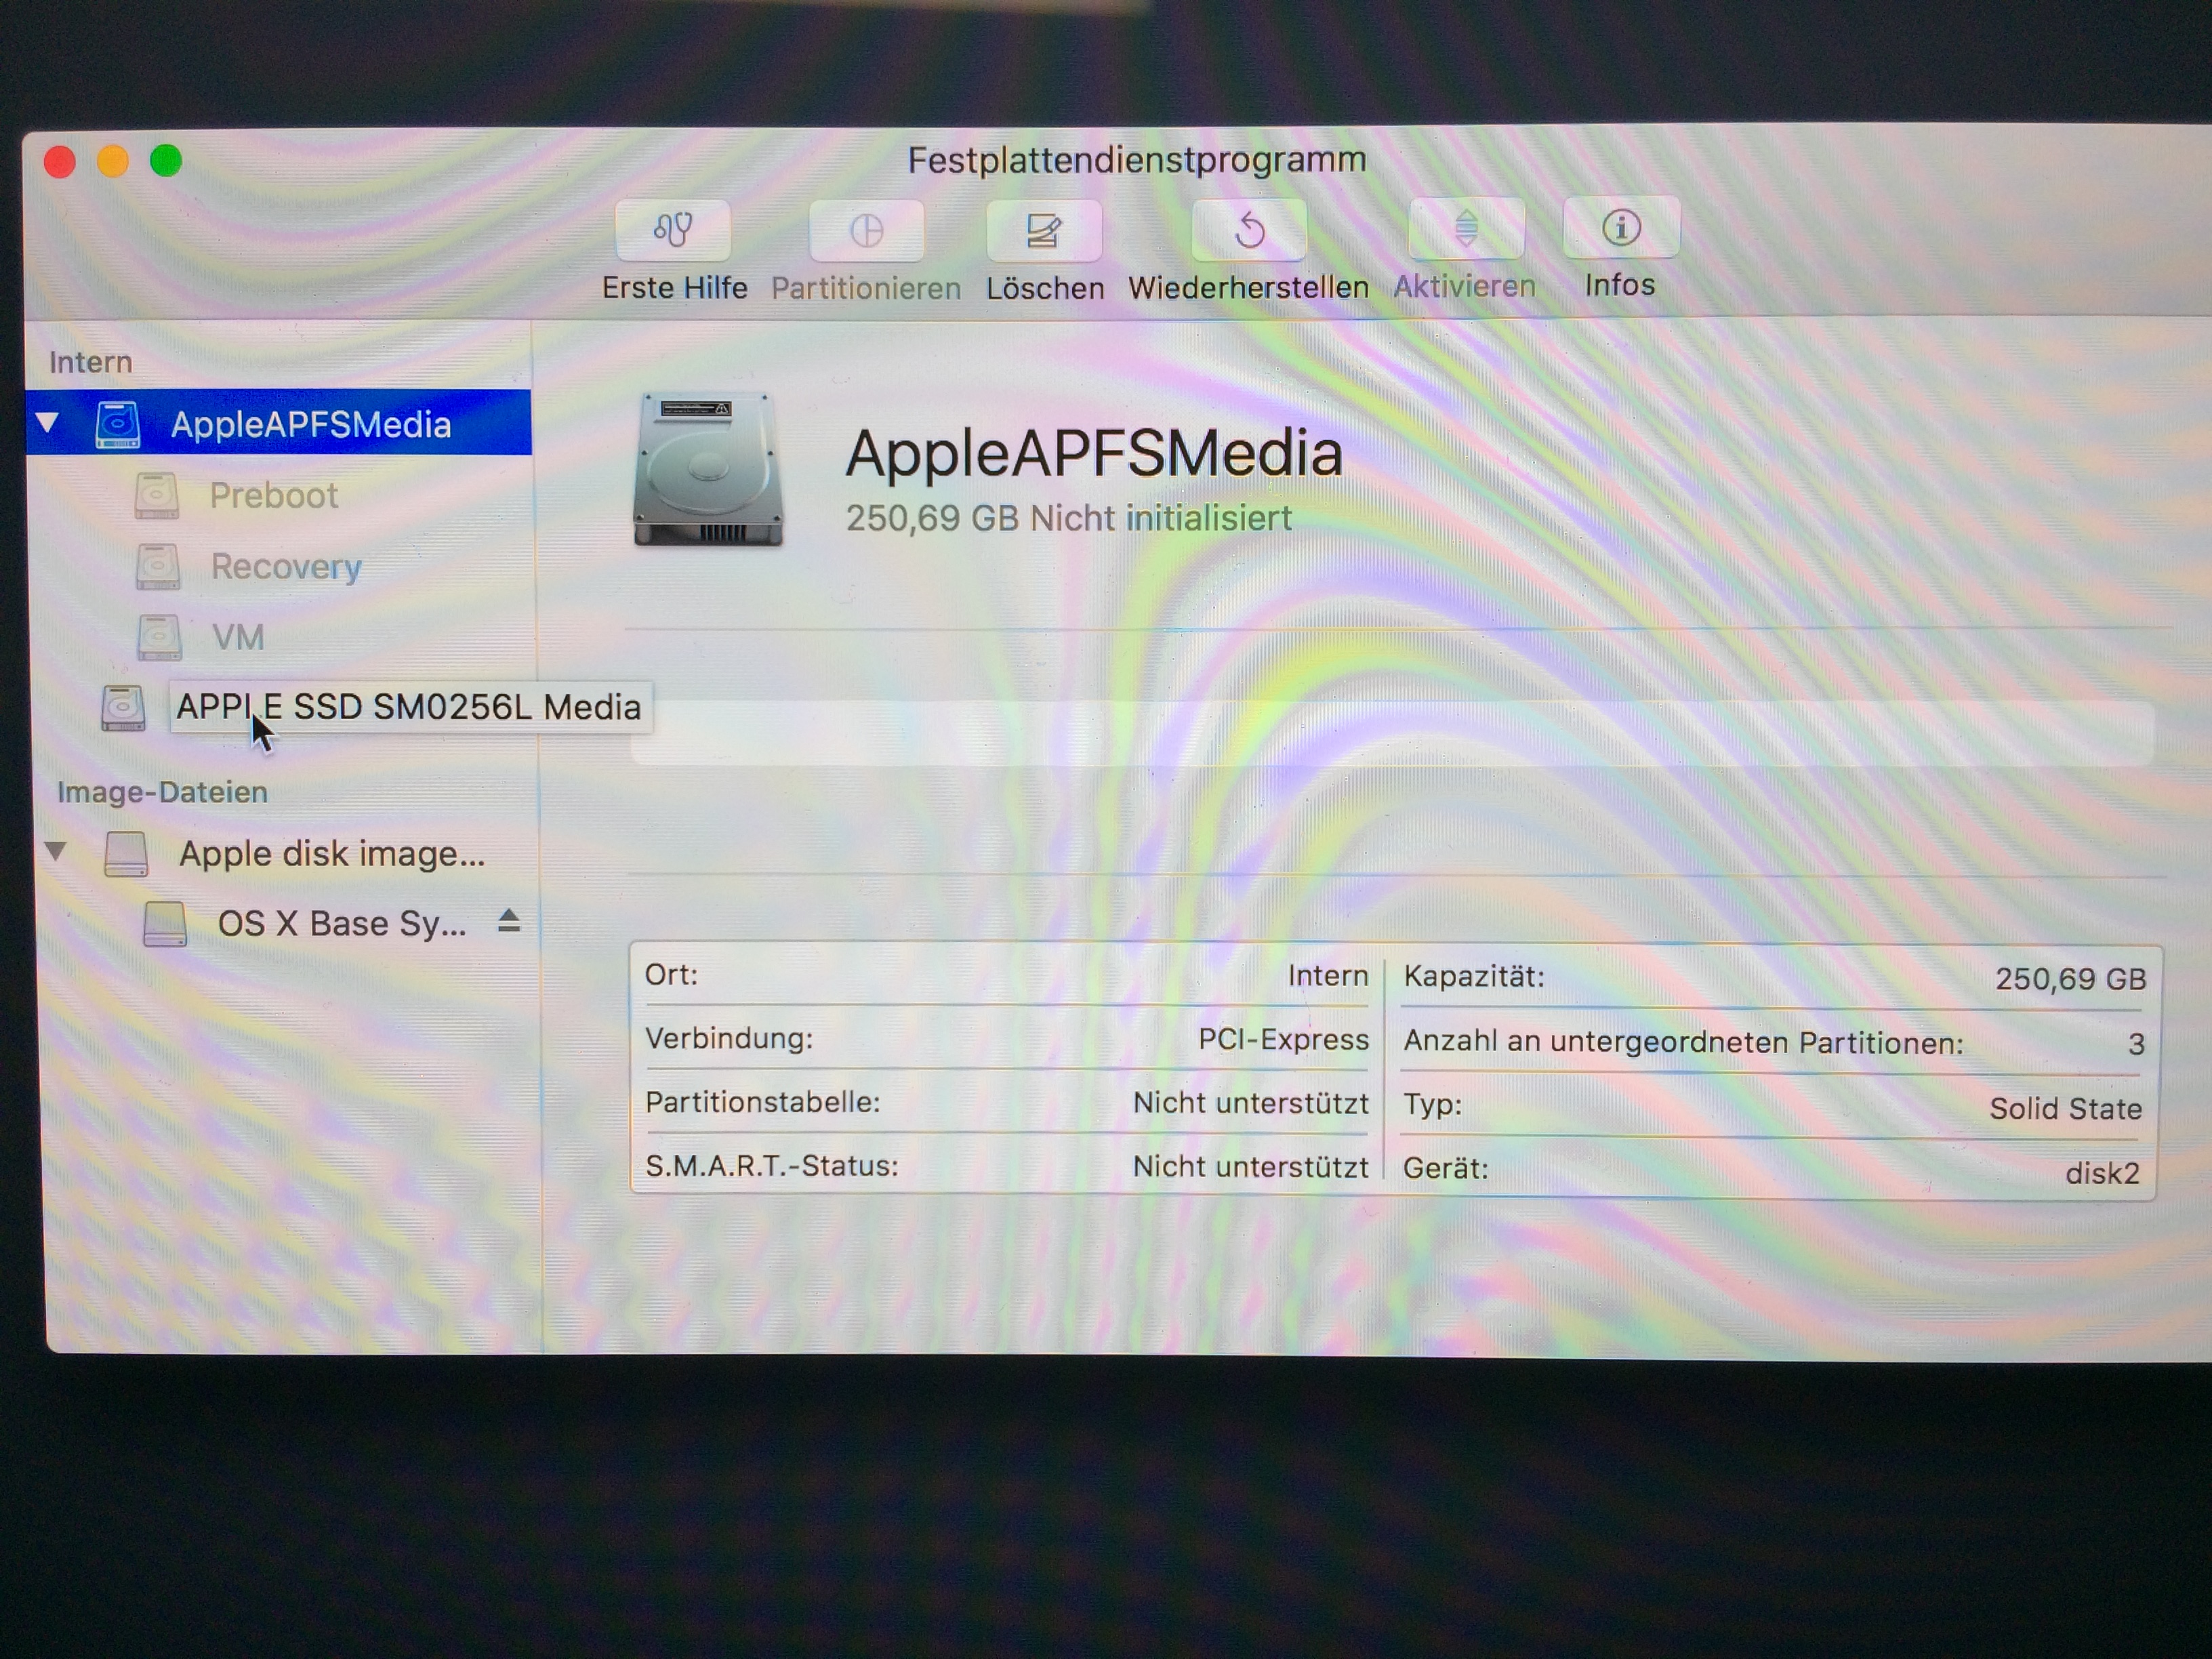Image resolution: width=2212 pixels, height=1659 pixels.
Task: Click the Wiederherstellen toolbar label
Action: point(1248,287)
